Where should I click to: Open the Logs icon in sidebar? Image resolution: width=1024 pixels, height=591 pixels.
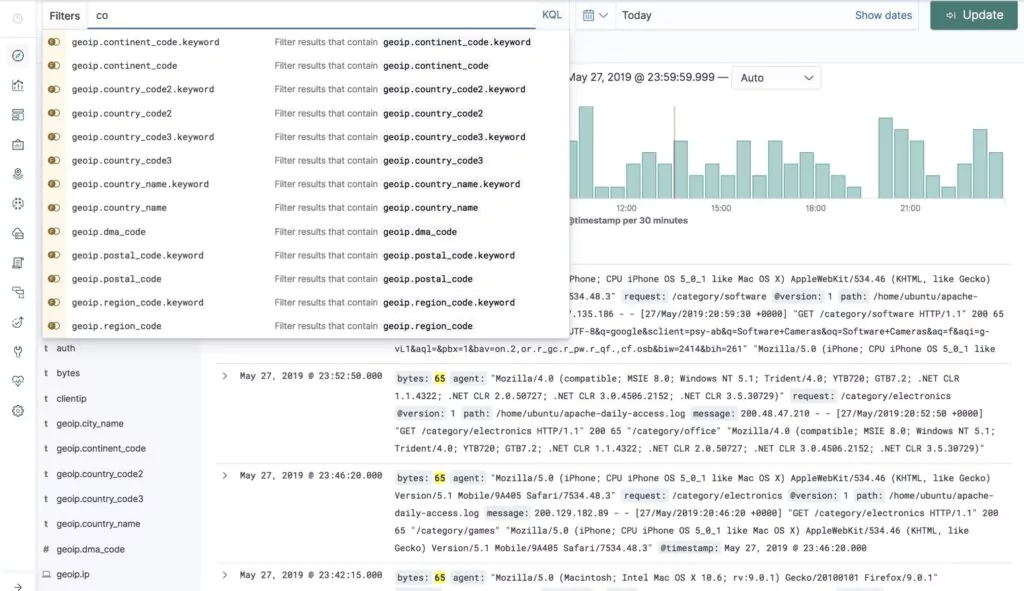coord(18,263)
